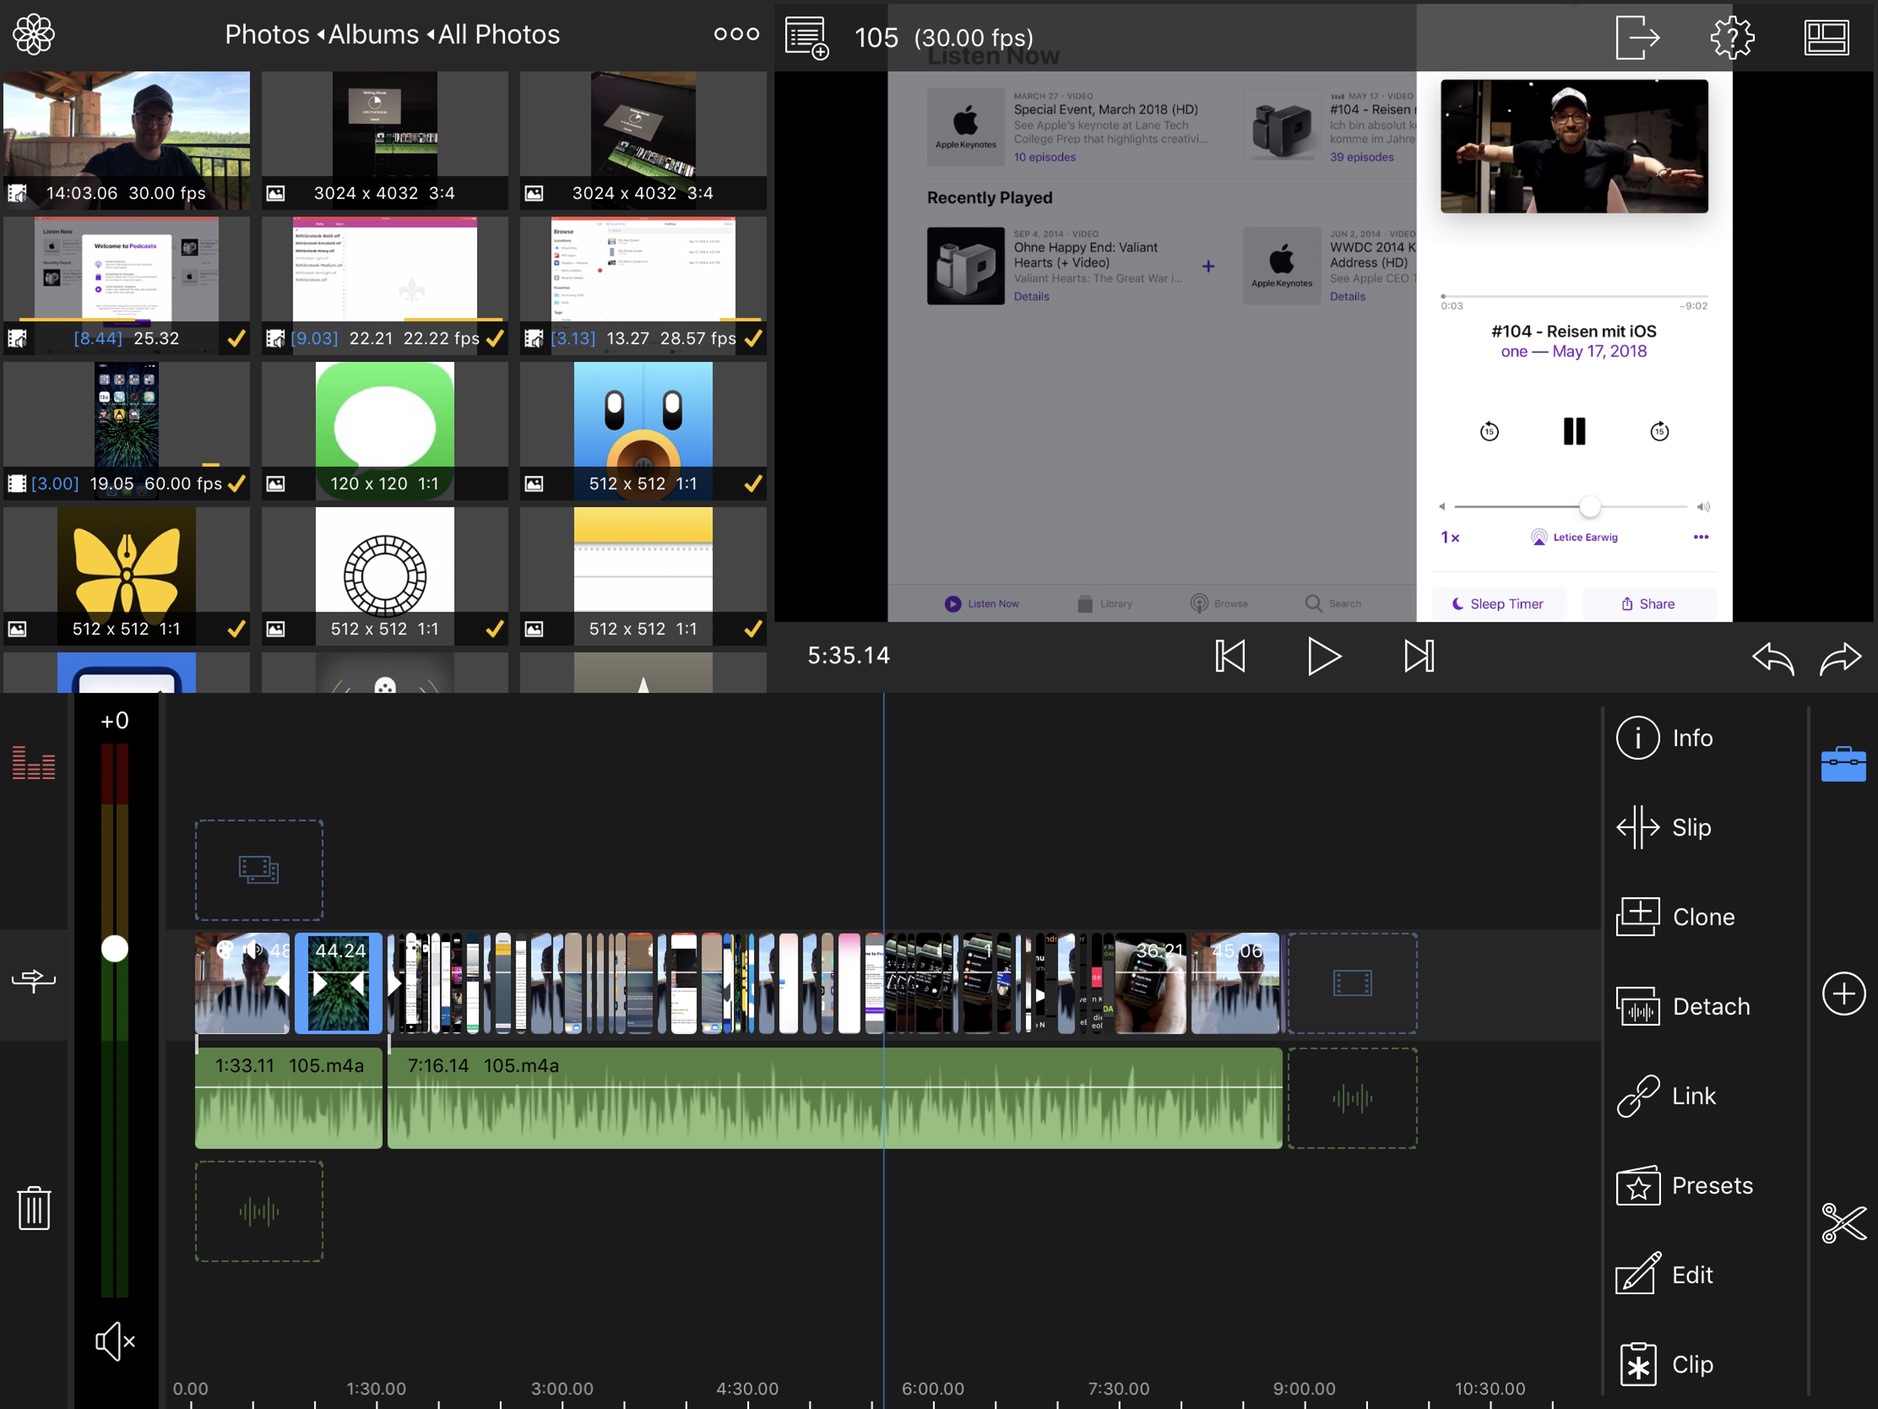Image resolution: width=1878 pixels, height=1409 pixels.
Task: Switch the screen layout icon
Action: point(1826,37)
